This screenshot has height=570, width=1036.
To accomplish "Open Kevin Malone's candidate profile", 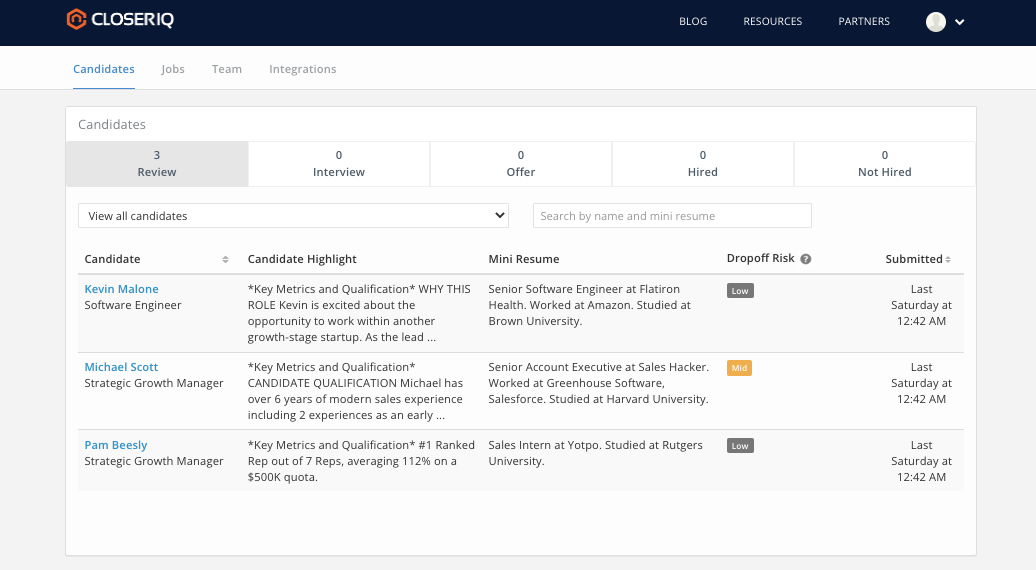I will coord(121,289).
